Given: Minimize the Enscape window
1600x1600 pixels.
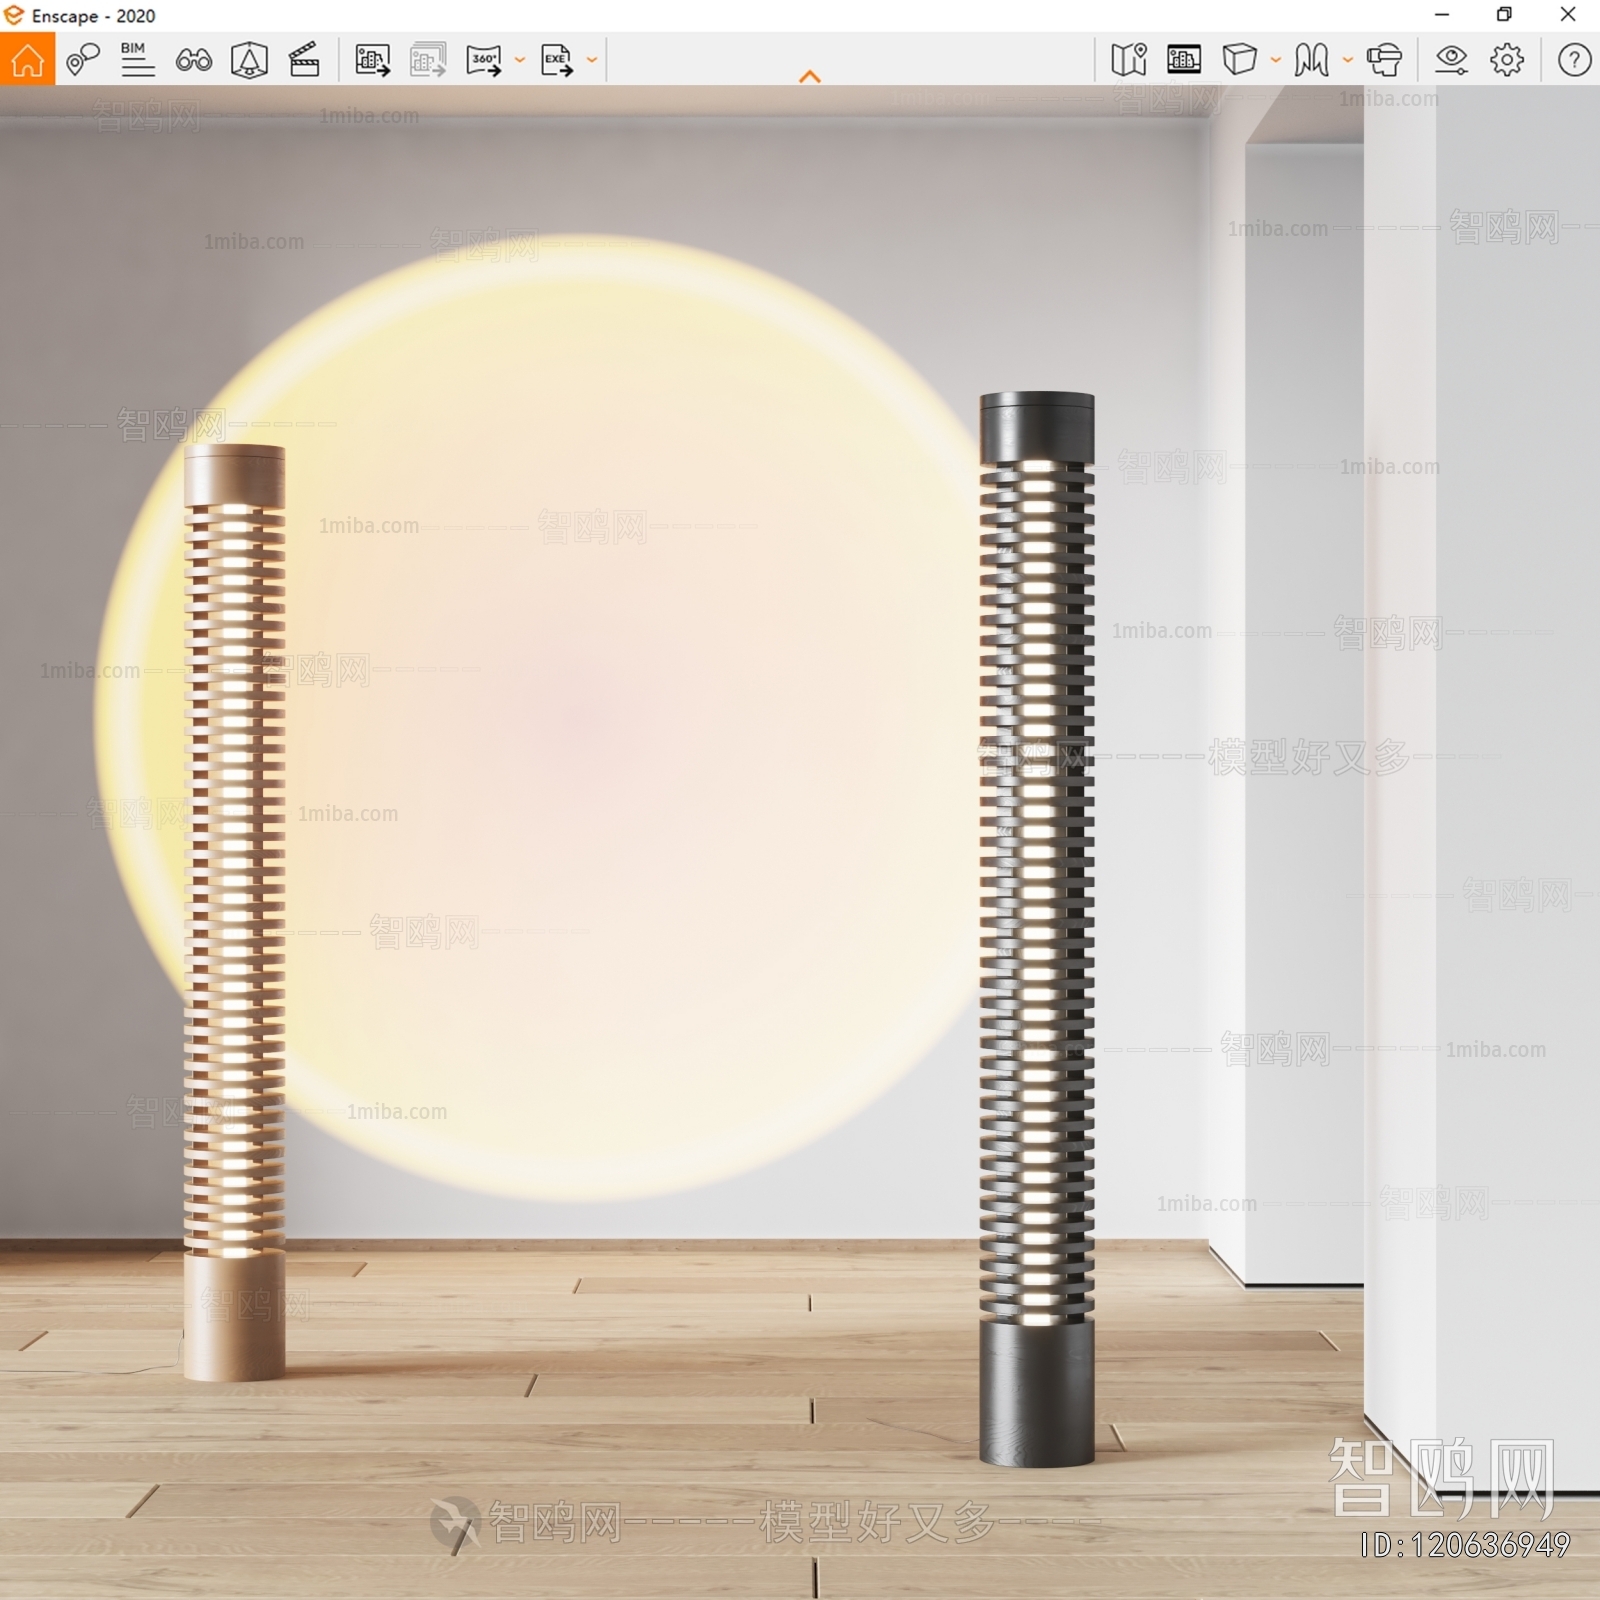Looking at the screenshot, I should coord(1442,15).
